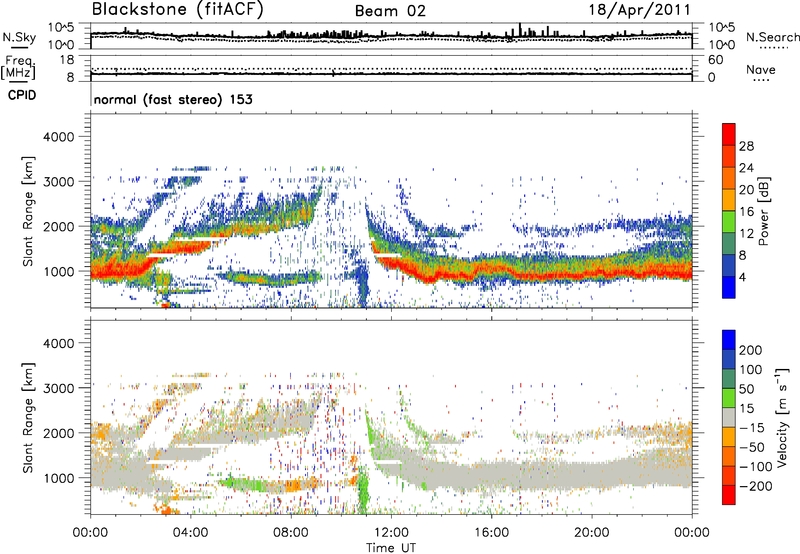Select the 60 tick on Nave axis
The width and height of the screenshot is (800, 554).
coord(716,60)
